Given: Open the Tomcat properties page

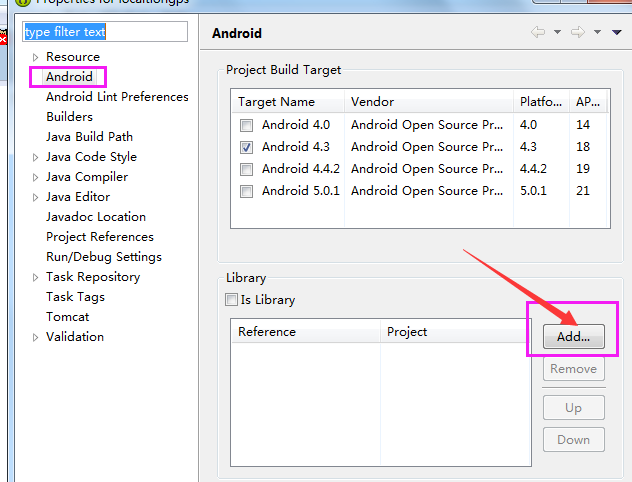Looking at the screenshot, I should [x=68, y=317].
